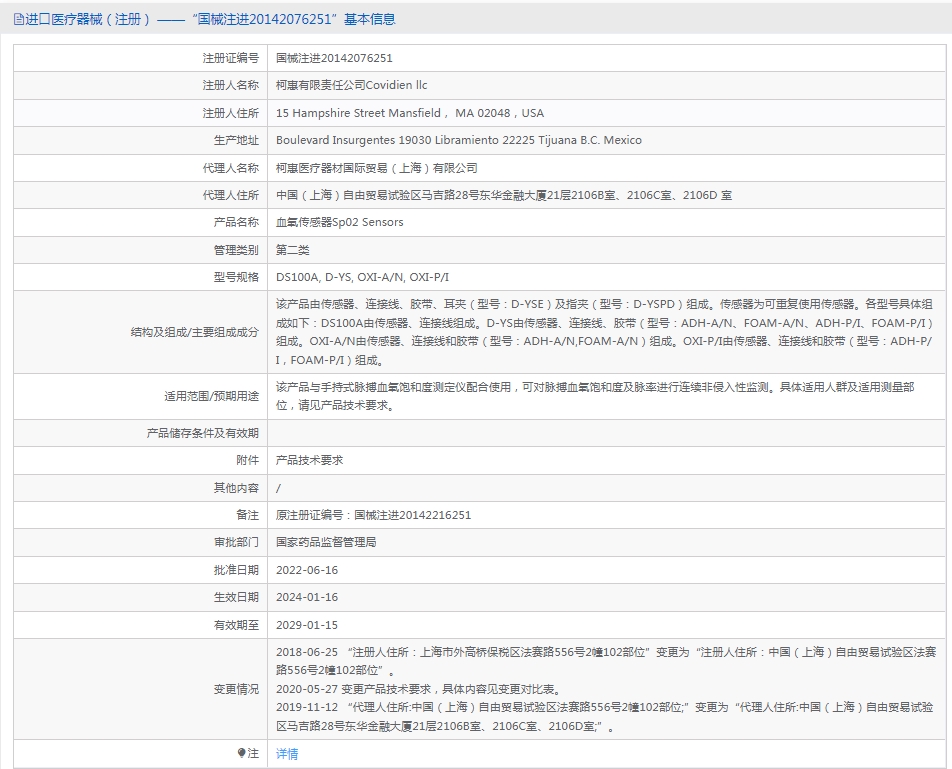Click the 生效日期 label

click(236, 597)
